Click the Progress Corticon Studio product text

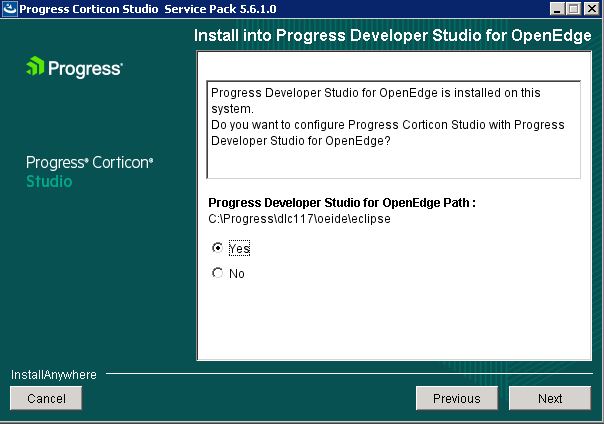pyautogui.click(x=89, y=172)
